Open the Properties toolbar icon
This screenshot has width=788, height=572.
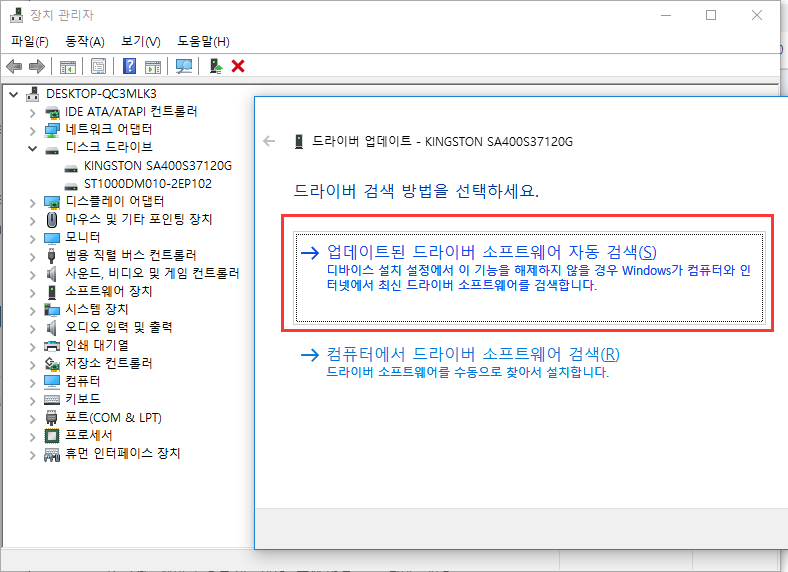[98, 66]
